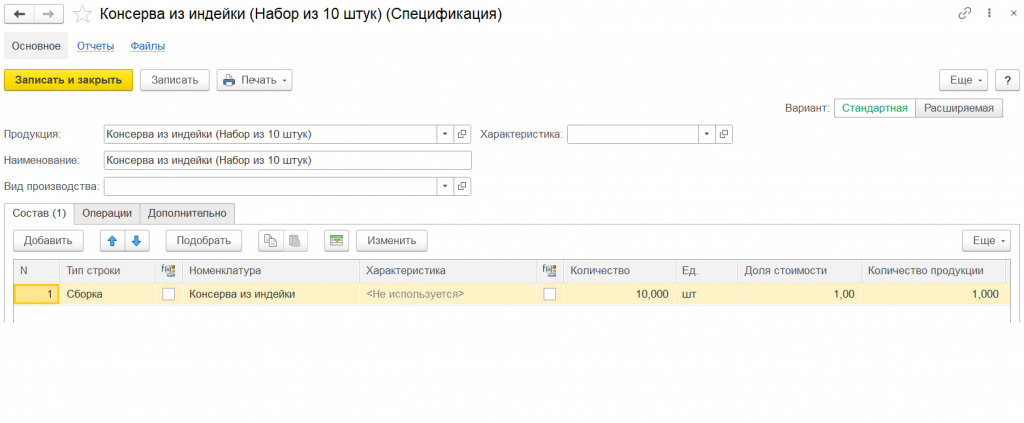Viewport: 1024px width, 423px height.
Task: Click row number 1 cell
Action: [x=37, y=294]
